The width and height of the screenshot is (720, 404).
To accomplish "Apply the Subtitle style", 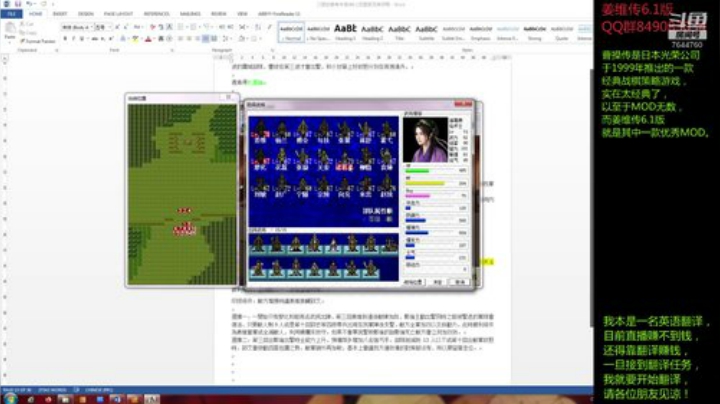I will [427, 32].
